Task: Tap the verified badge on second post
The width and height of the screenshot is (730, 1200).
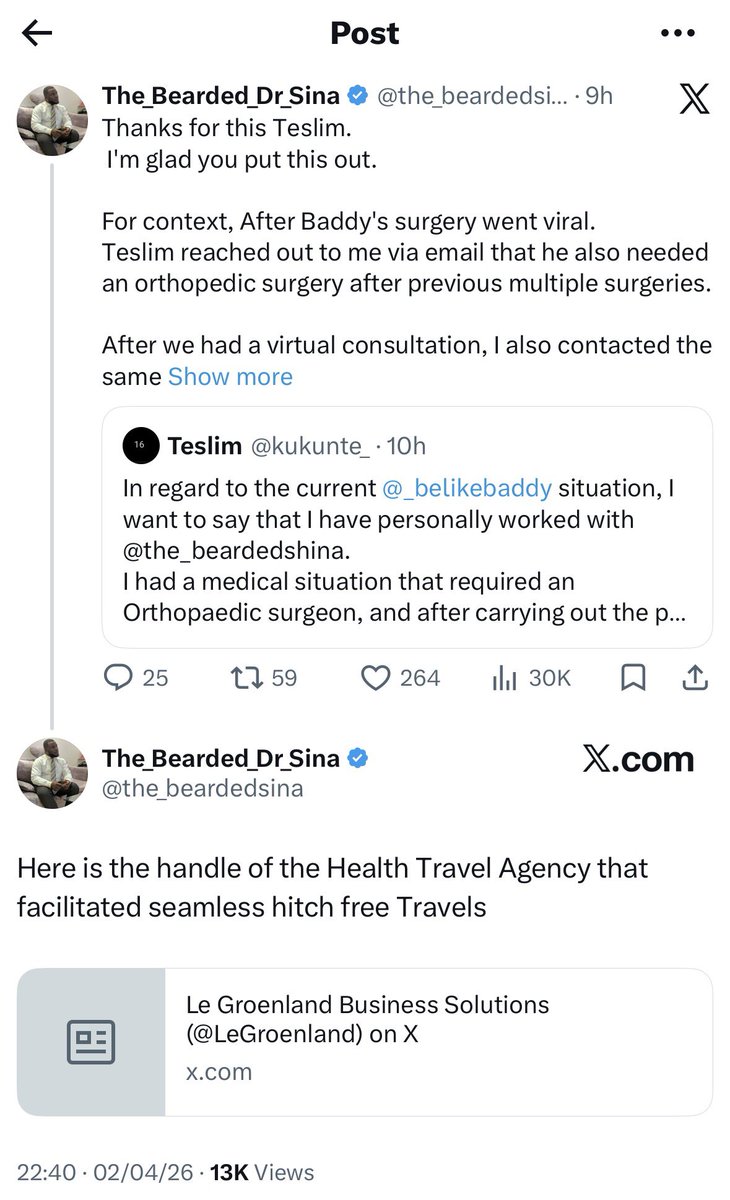Action: point(356,759)
